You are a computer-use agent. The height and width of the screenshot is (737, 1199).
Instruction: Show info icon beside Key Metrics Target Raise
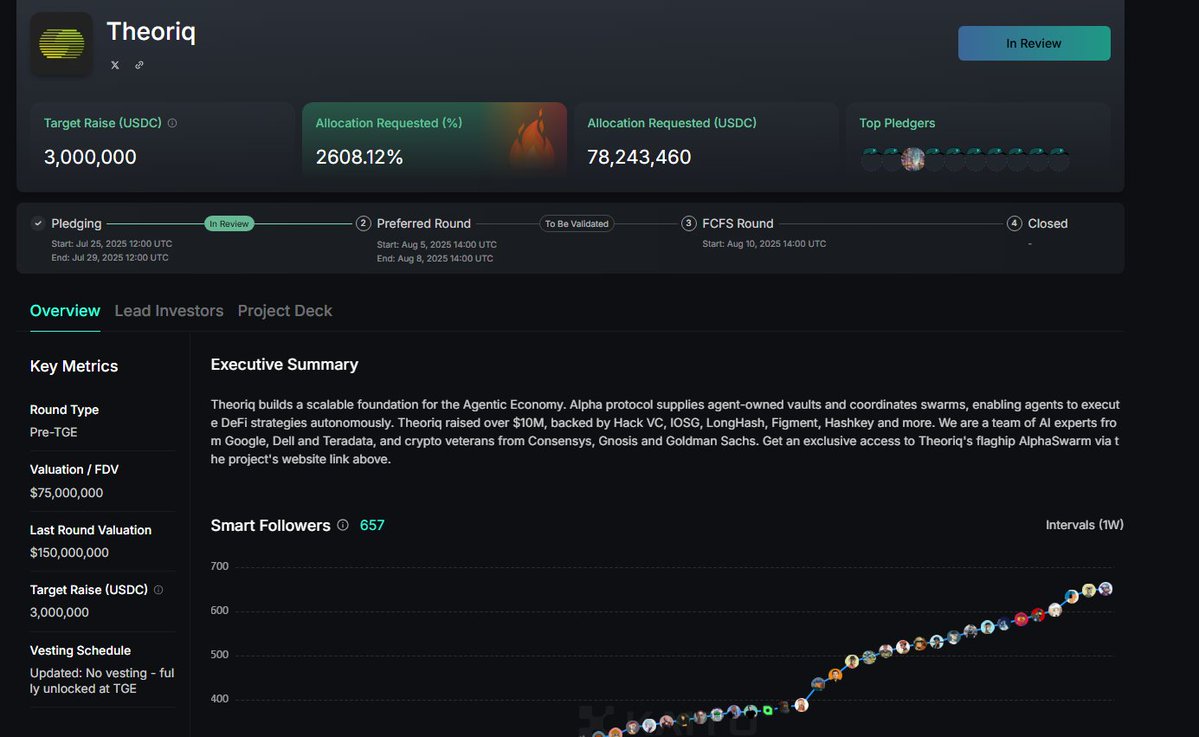pyautogui.click(x=158, y=590)
